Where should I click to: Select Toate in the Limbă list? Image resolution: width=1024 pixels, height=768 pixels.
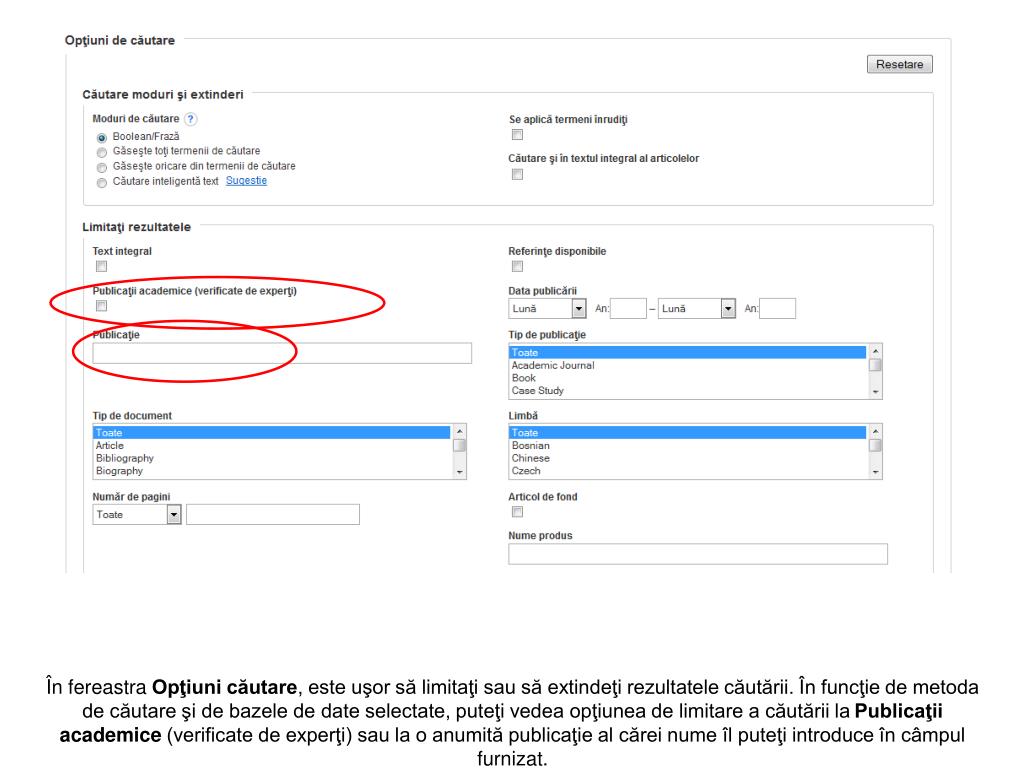click(x=688, y=433)
